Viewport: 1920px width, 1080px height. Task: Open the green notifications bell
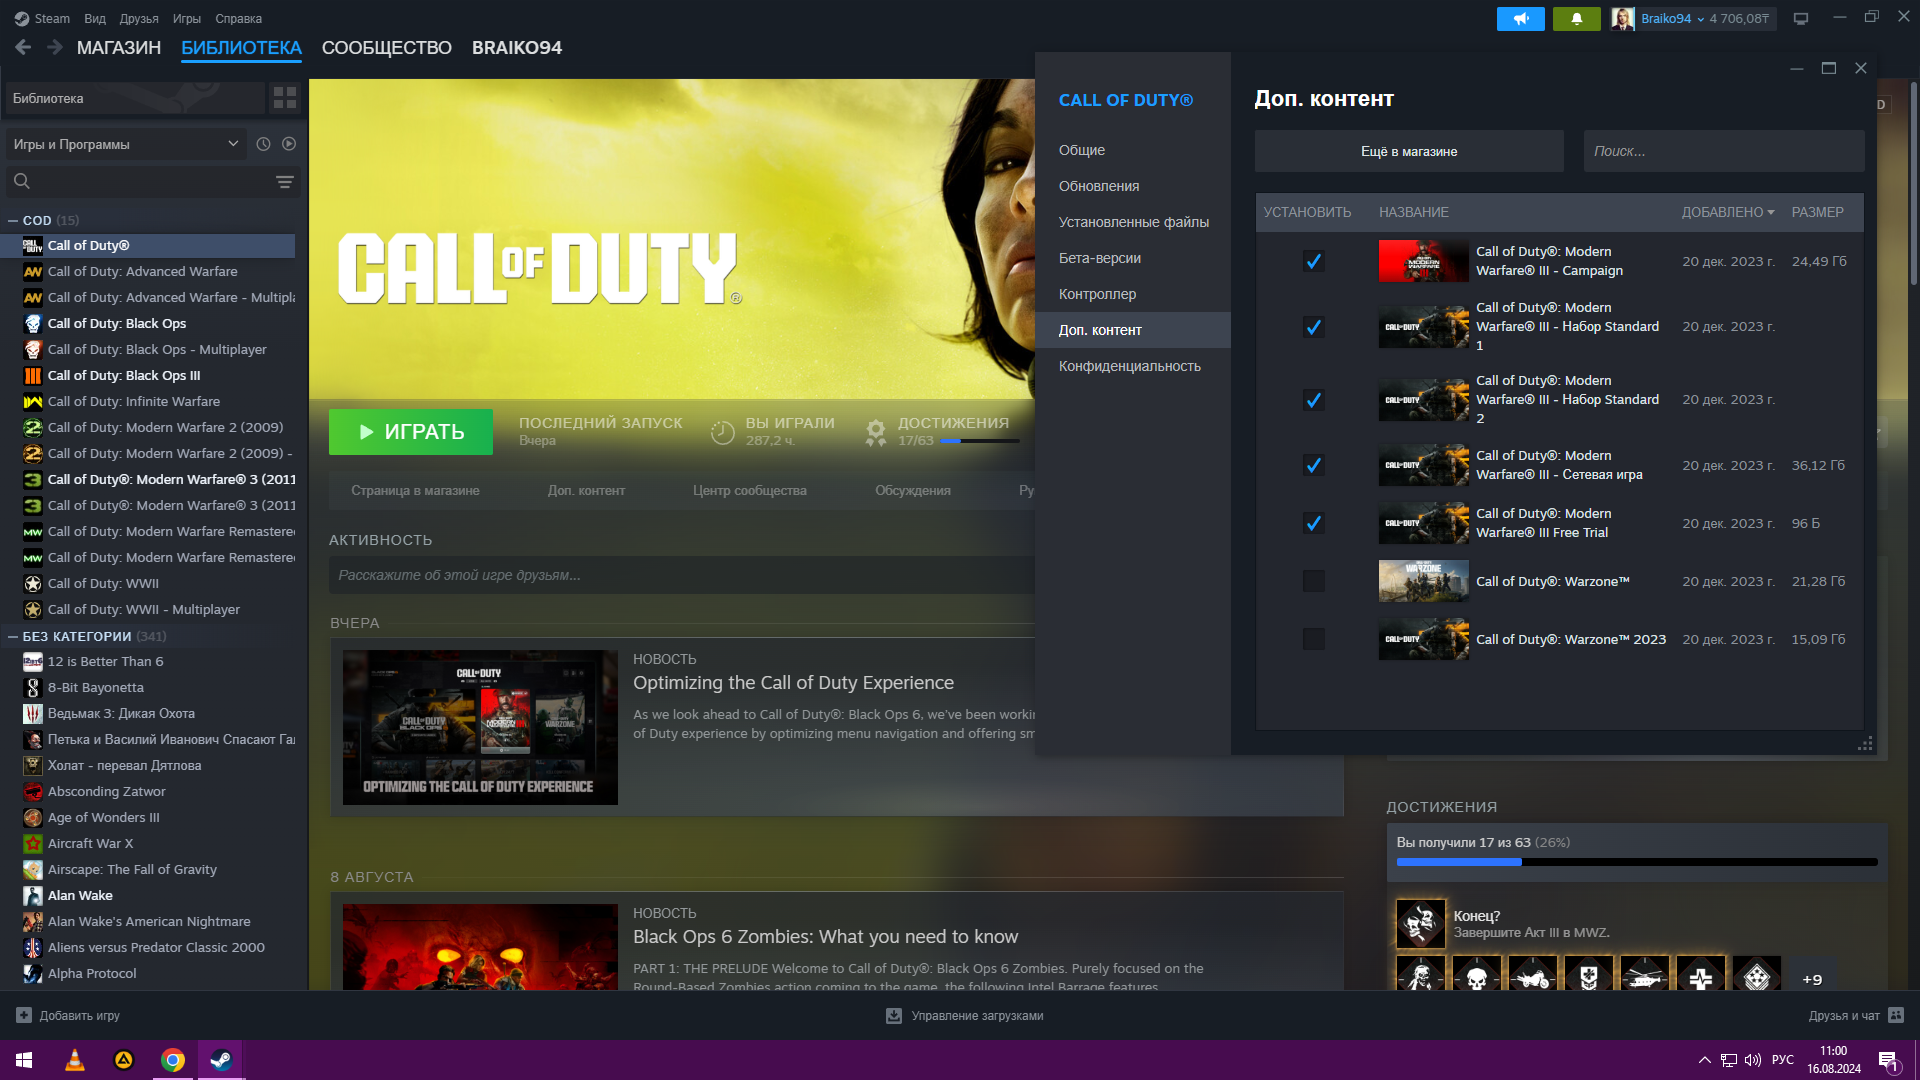point(1576,19)
